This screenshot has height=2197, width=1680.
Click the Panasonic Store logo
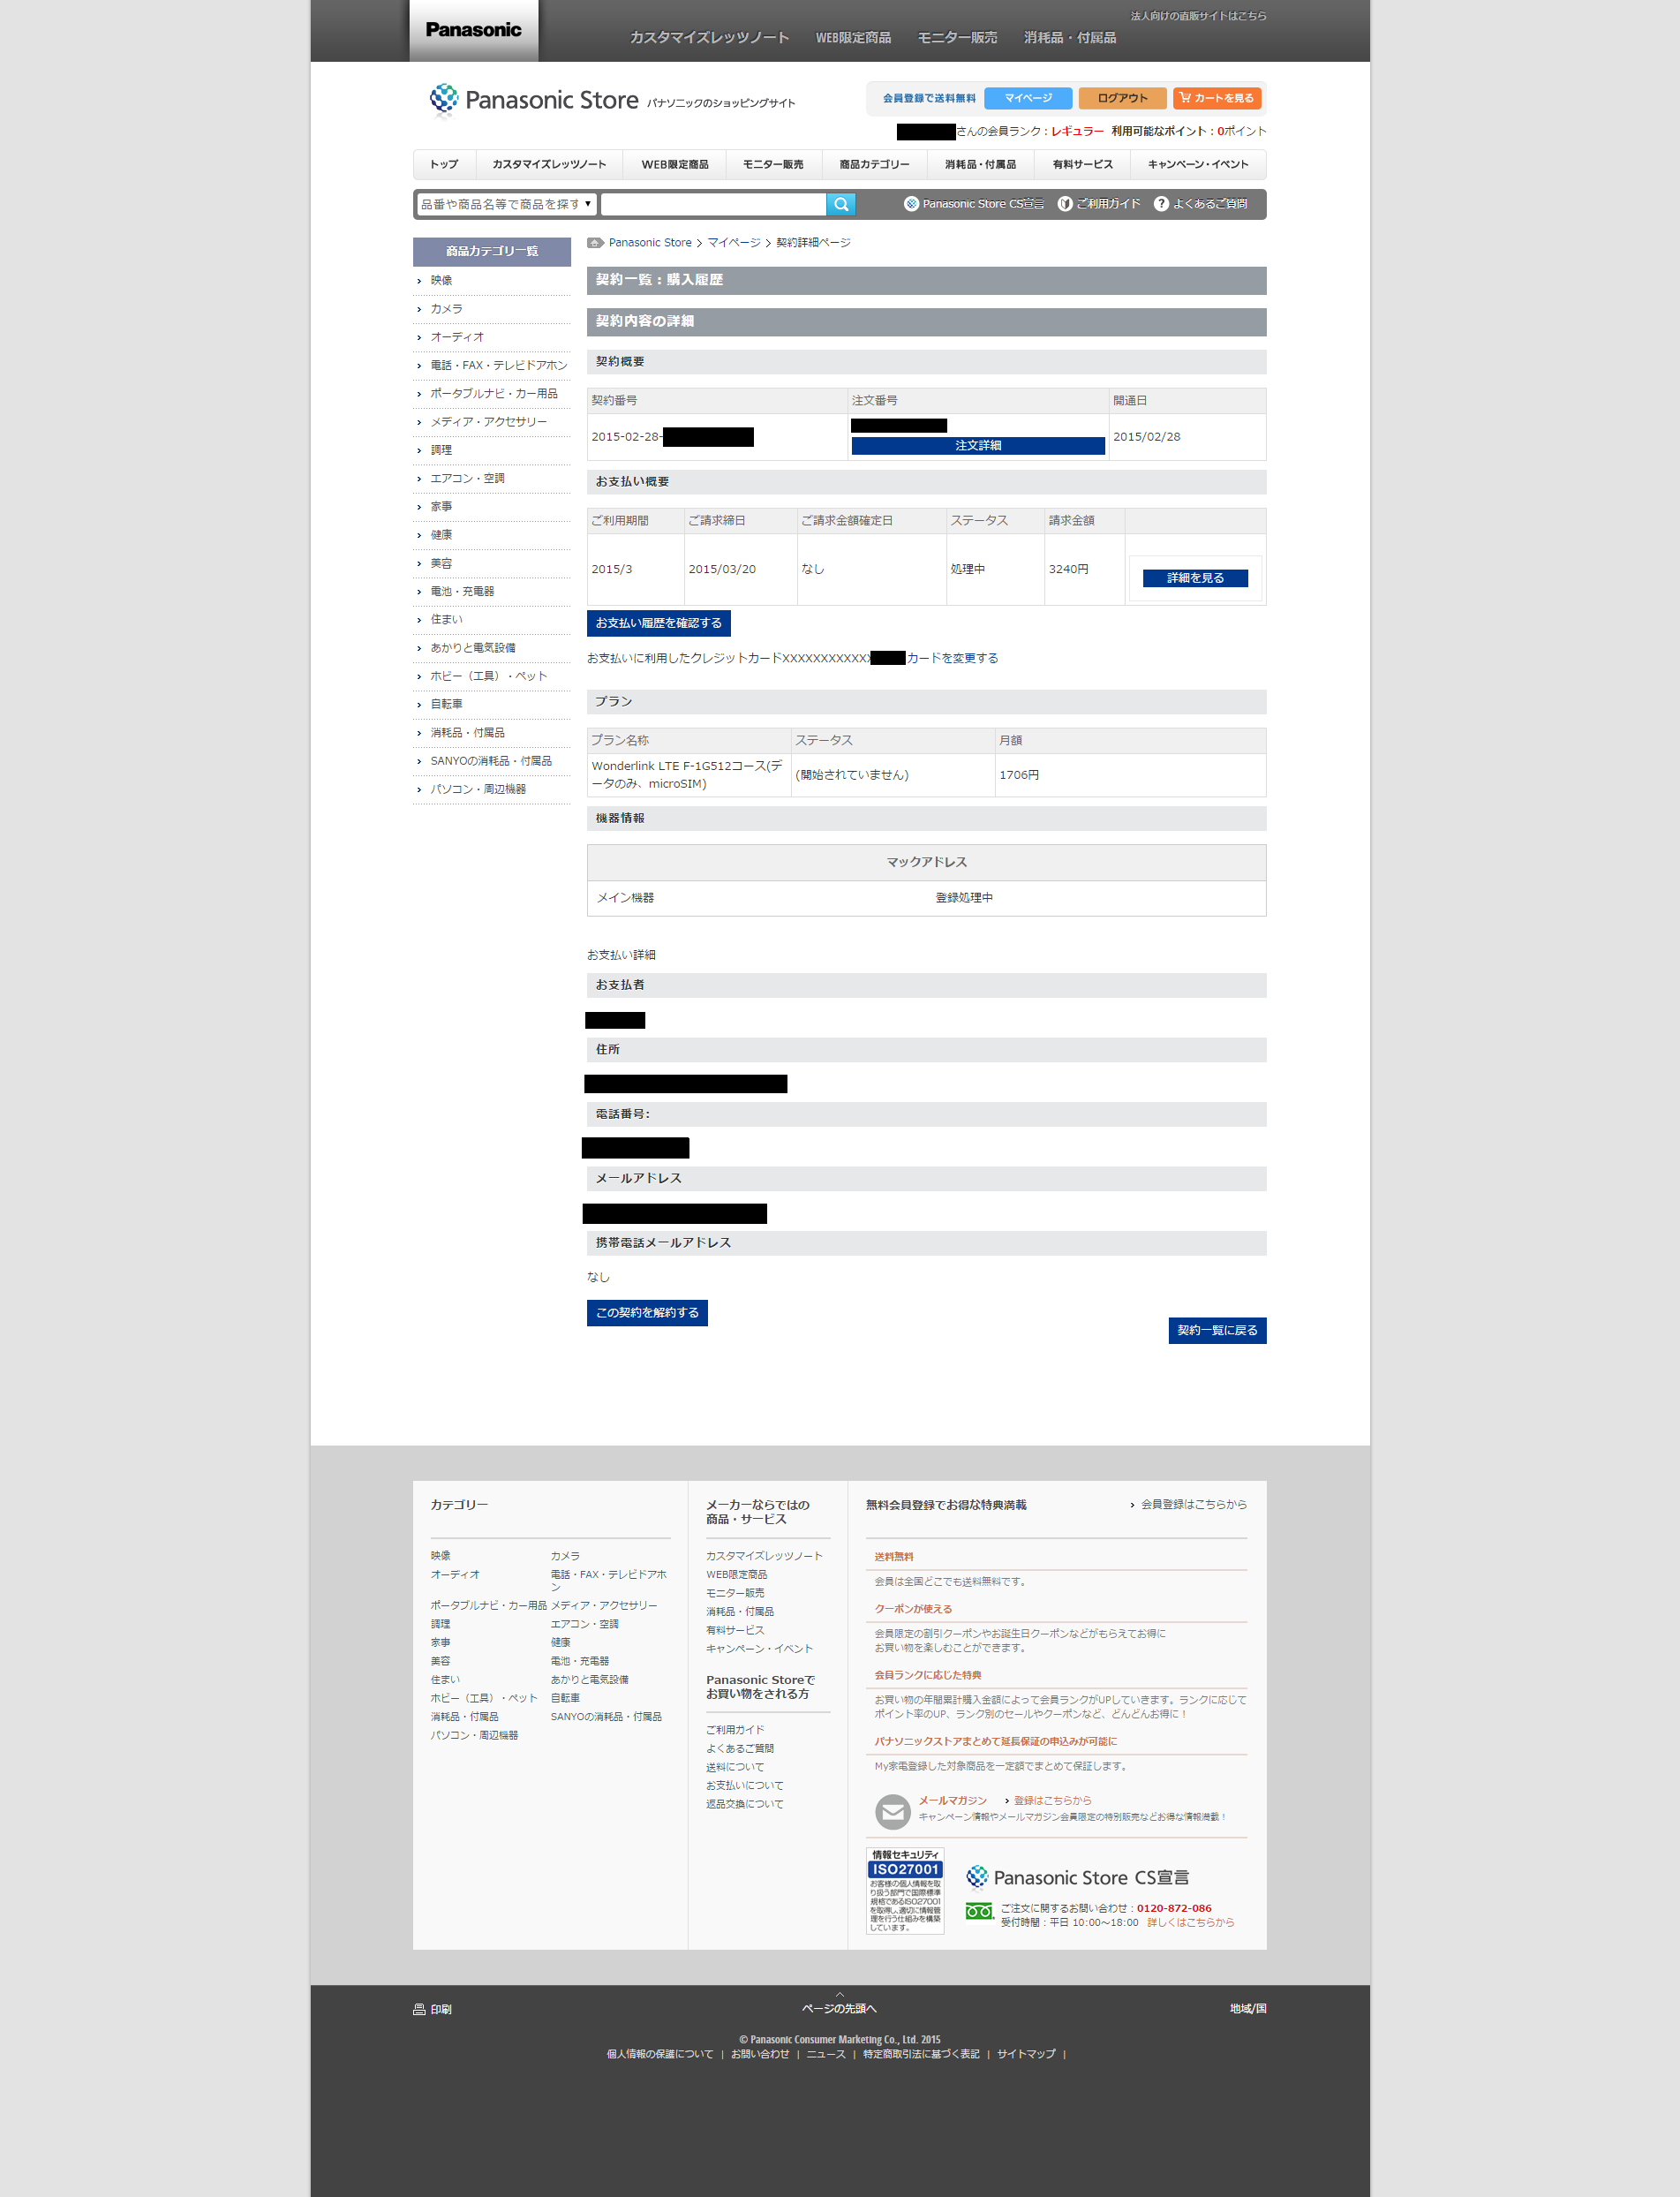534,100
